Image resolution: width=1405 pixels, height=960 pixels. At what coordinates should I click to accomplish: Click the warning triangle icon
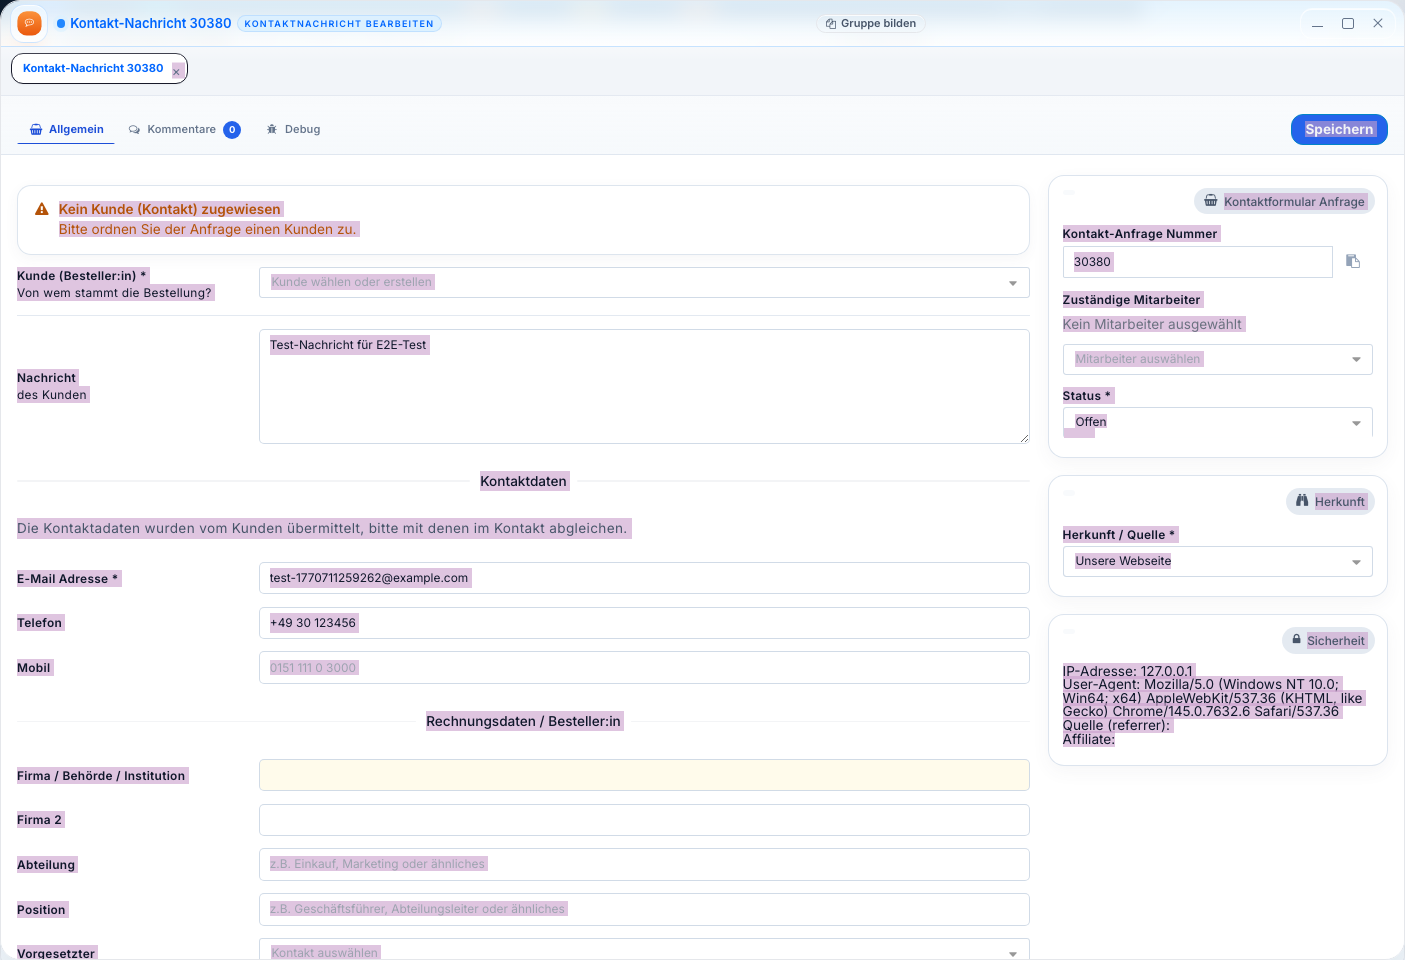coord(42,209)
